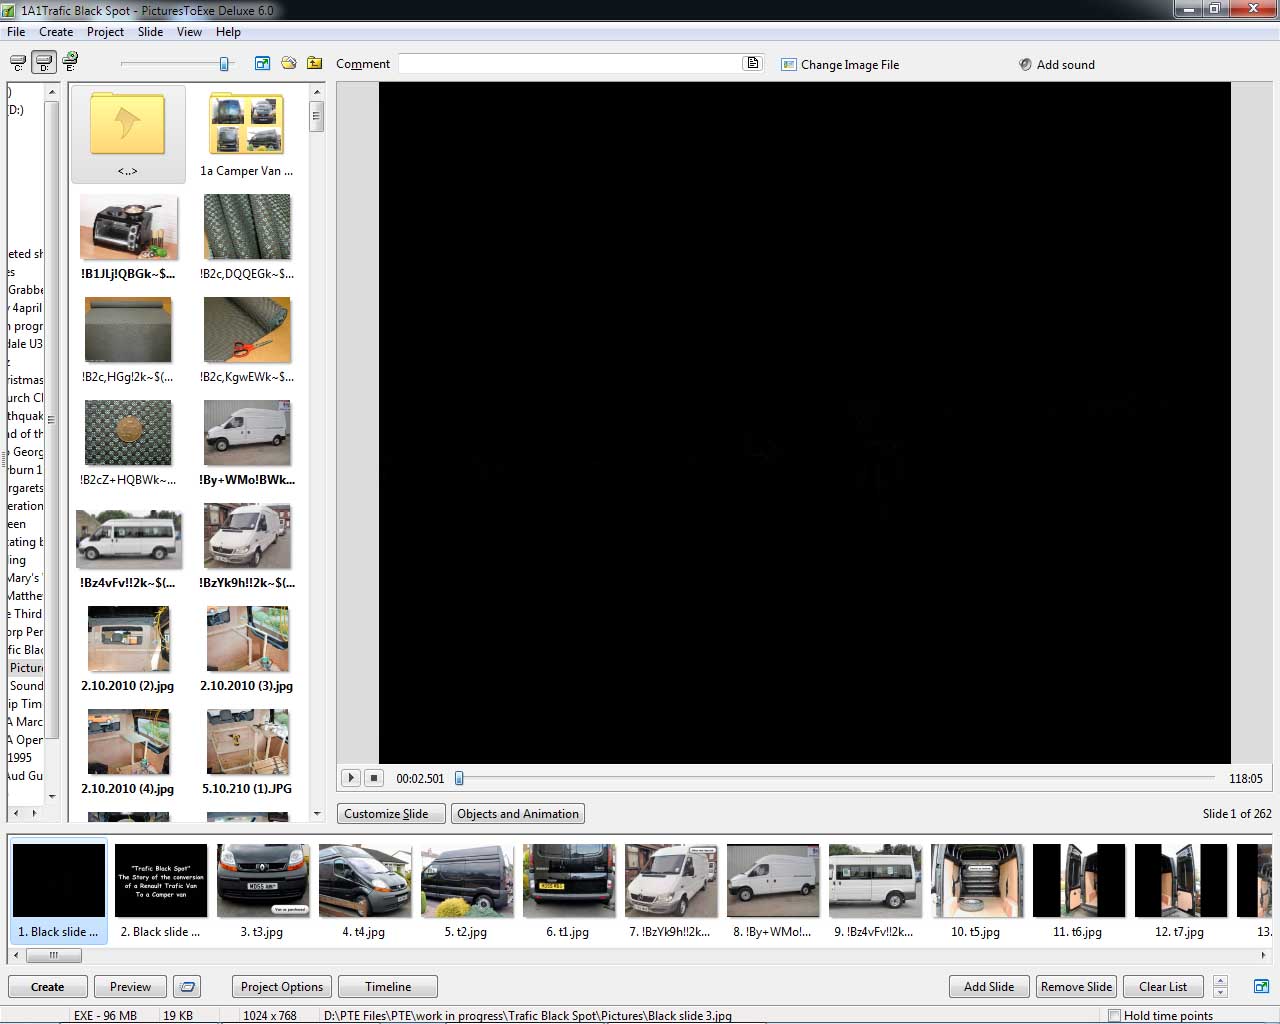Click the open folder icon in toolbar

click(289, 63)
